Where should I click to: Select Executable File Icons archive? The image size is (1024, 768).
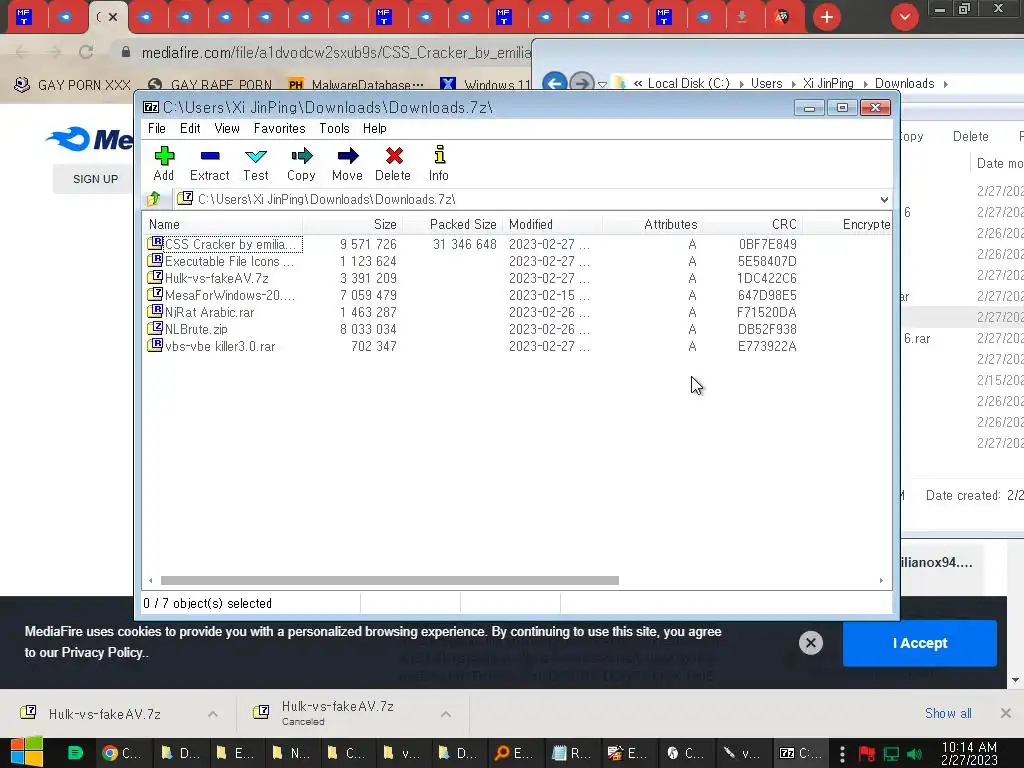(x=221, y=261)
